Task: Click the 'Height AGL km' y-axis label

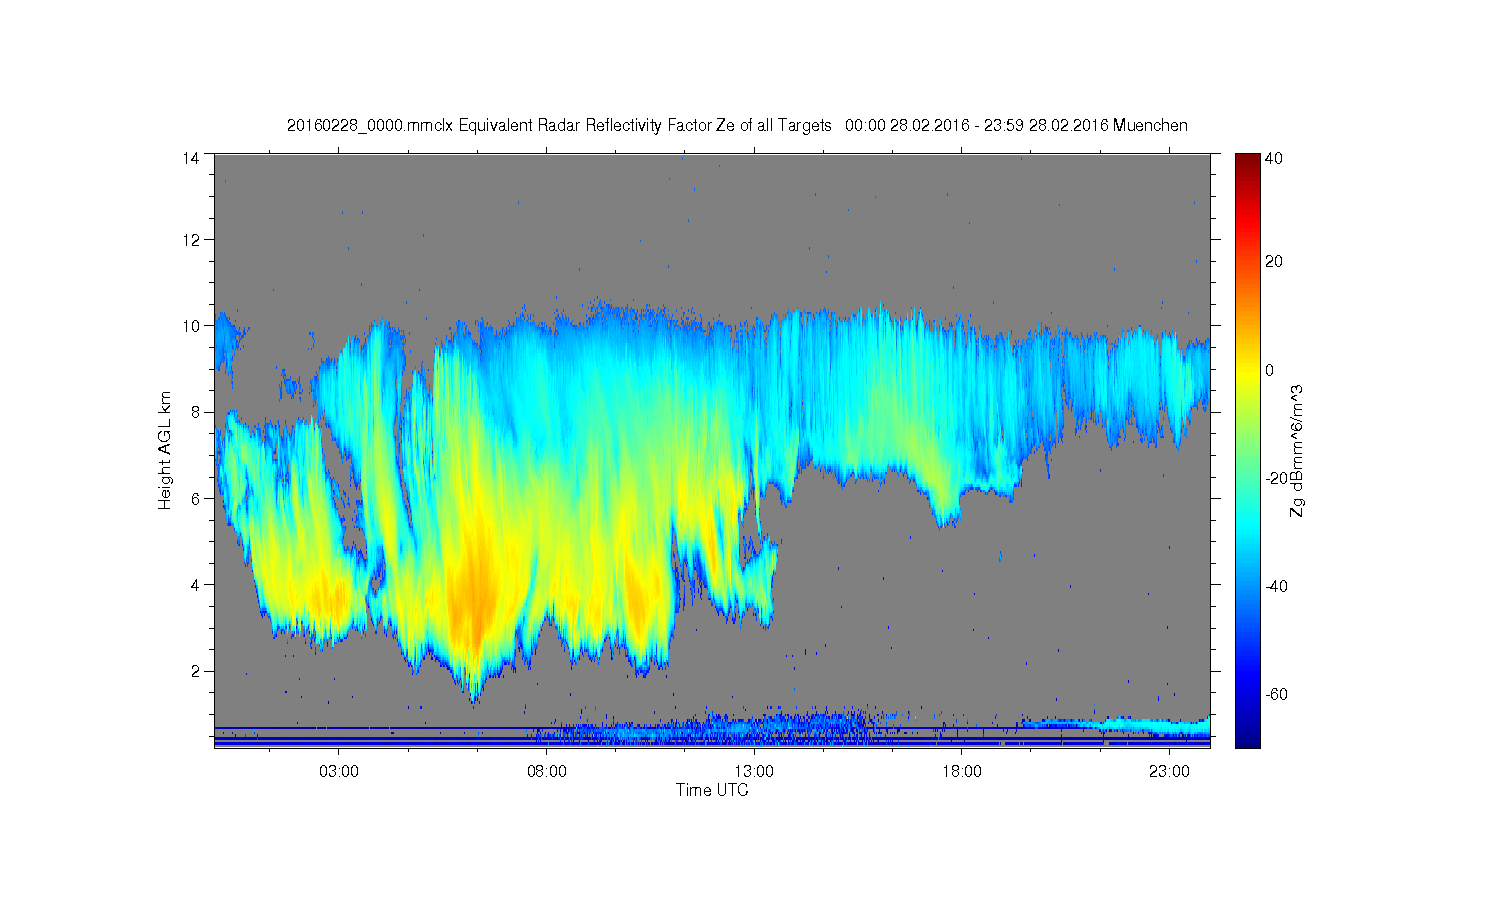Action: pos(165,450)
